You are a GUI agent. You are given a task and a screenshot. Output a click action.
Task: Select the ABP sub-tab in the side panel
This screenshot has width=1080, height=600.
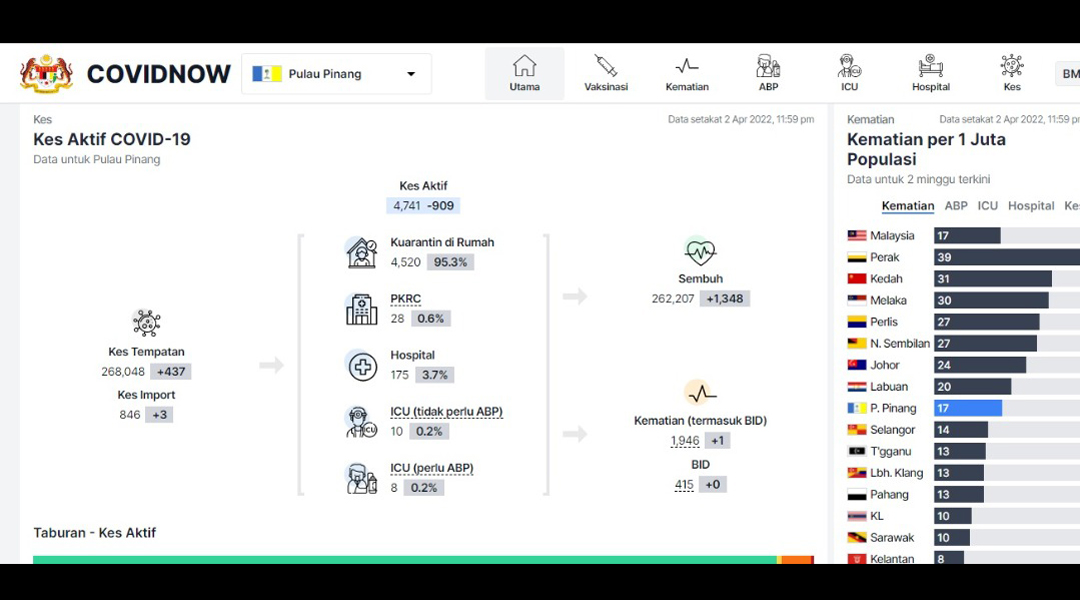pyautogui.click(x=956, y=205)
